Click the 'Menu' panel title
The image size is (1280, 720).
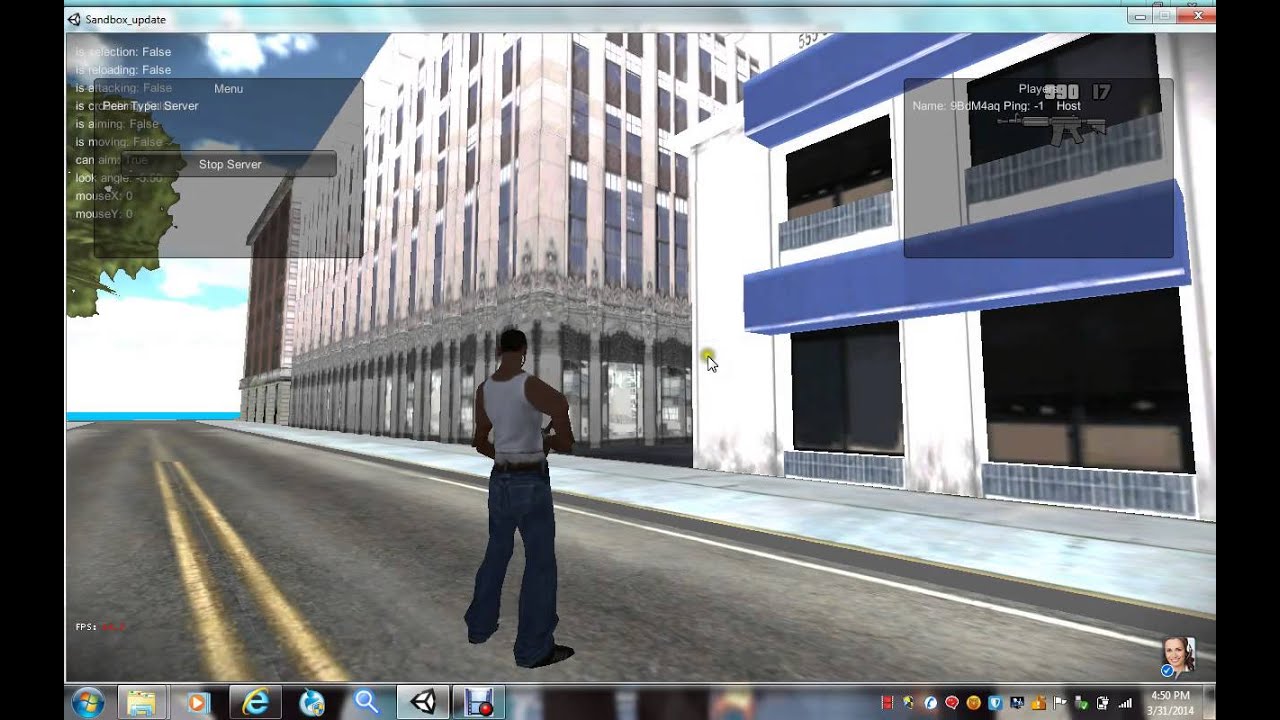pos(228,89)
